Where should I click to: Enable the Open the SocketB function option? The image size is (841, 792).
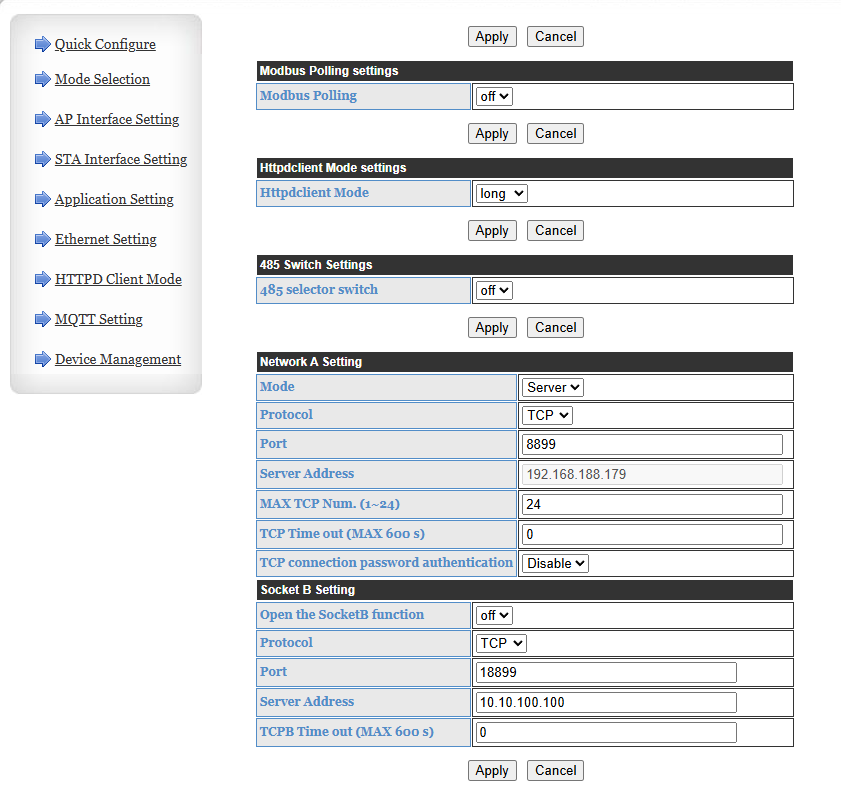click(x=493, y=615)
